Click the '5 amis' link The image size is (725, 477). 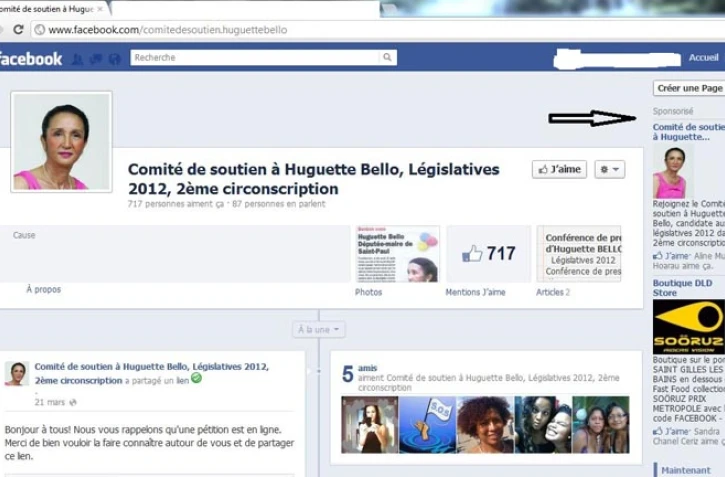tap(360, 371)
